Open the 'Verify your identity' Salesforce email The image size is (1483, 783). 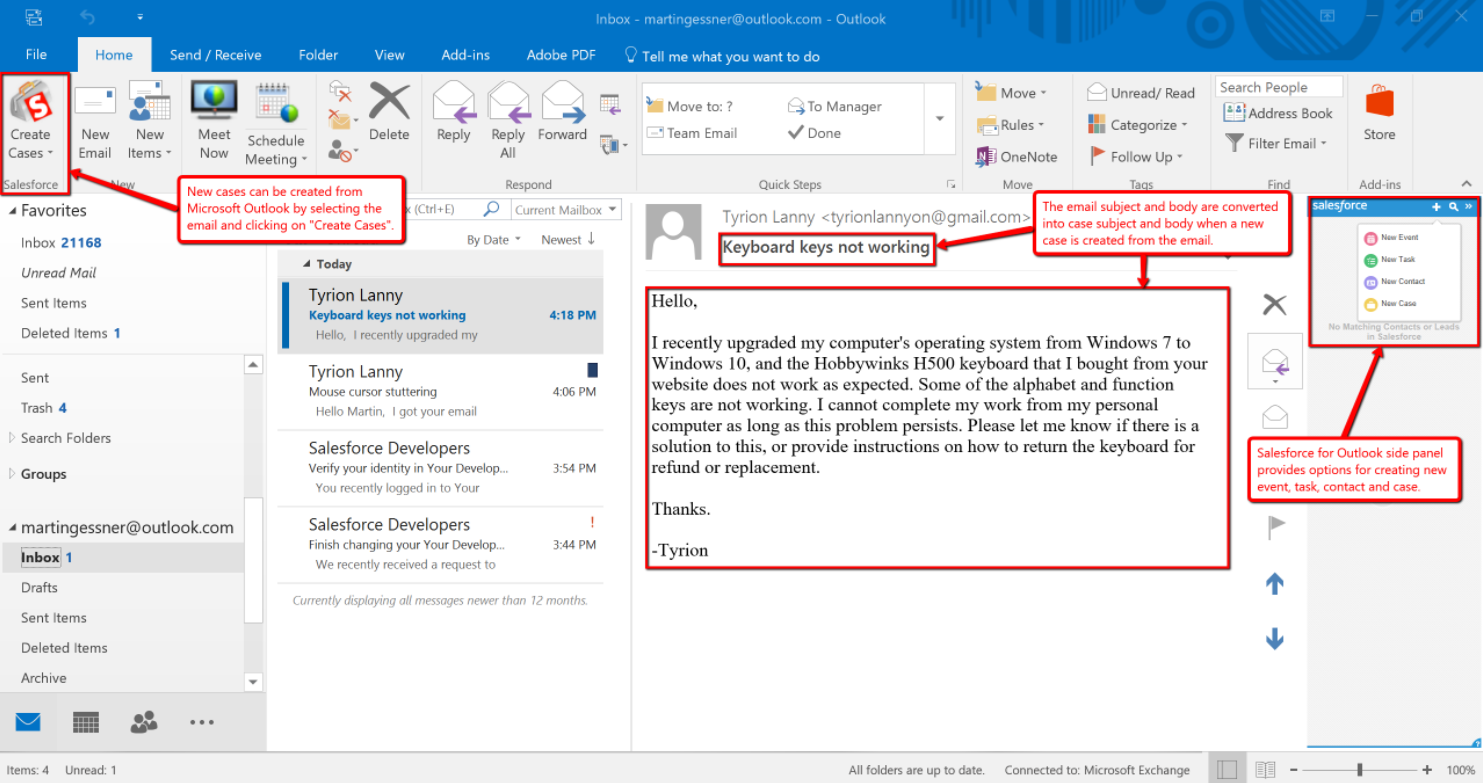(x=440, y=468)
